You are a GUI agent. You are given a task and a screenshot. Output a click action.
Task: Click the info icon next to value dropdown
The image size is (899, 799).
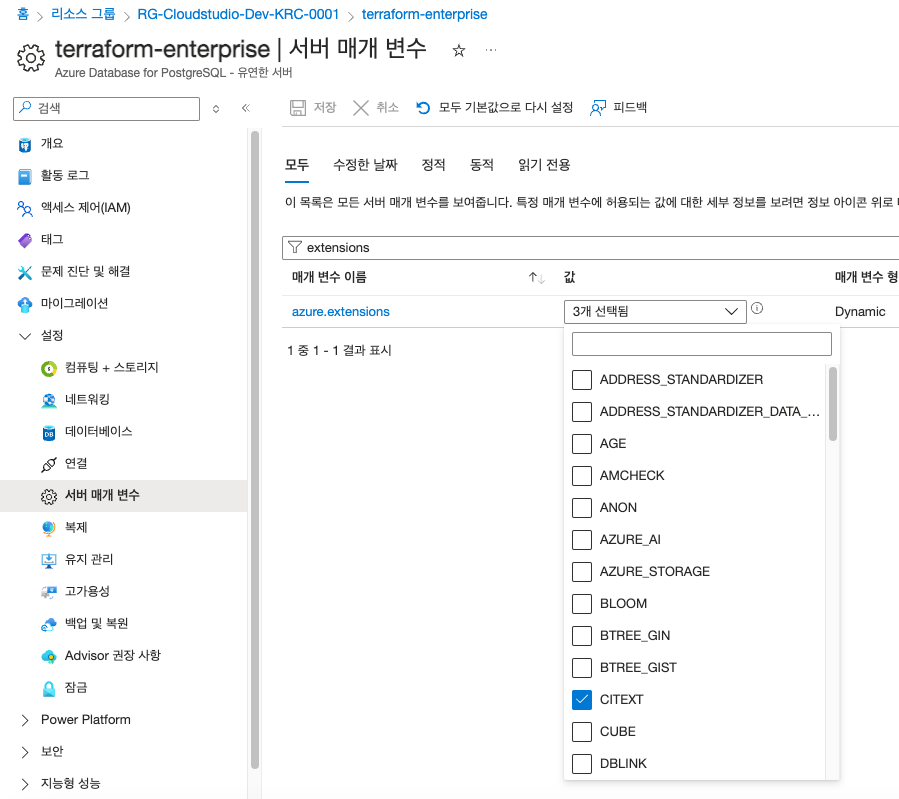(x=757, y=308)
